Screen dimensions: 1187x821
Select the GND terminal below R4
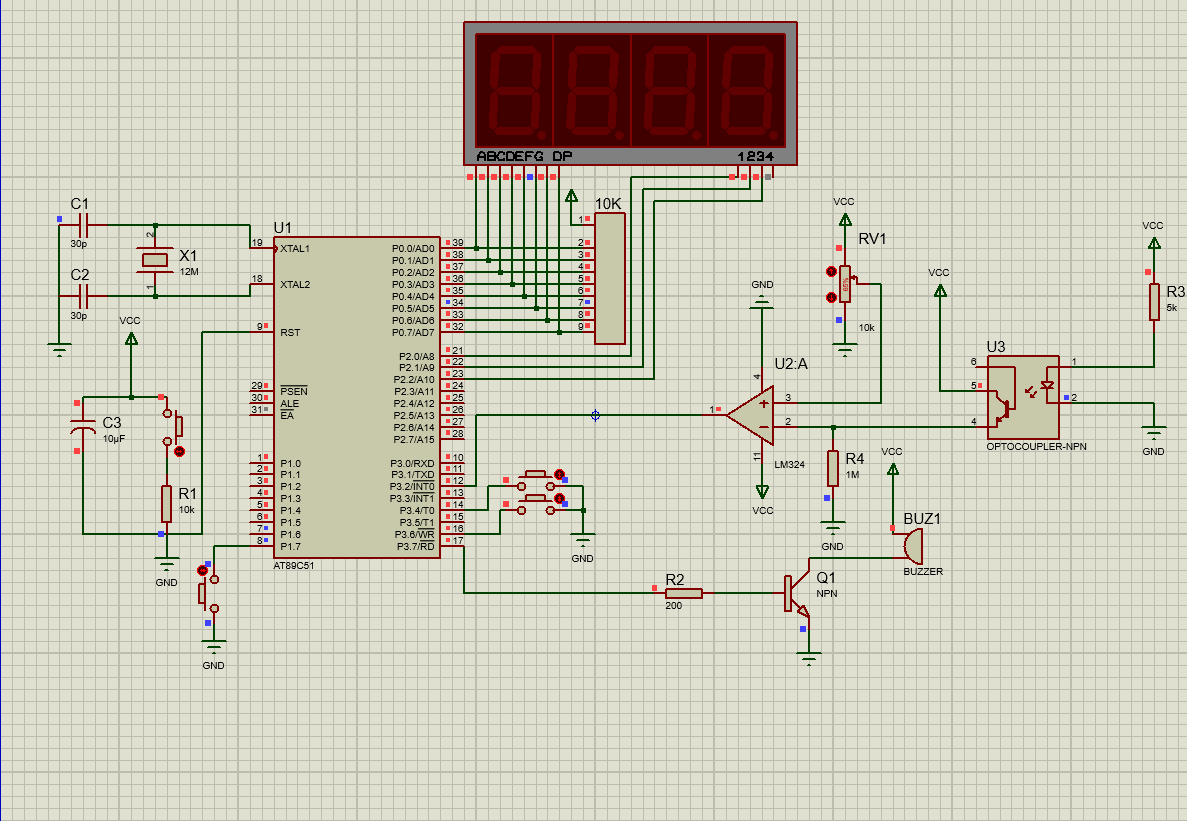[833, 528]
